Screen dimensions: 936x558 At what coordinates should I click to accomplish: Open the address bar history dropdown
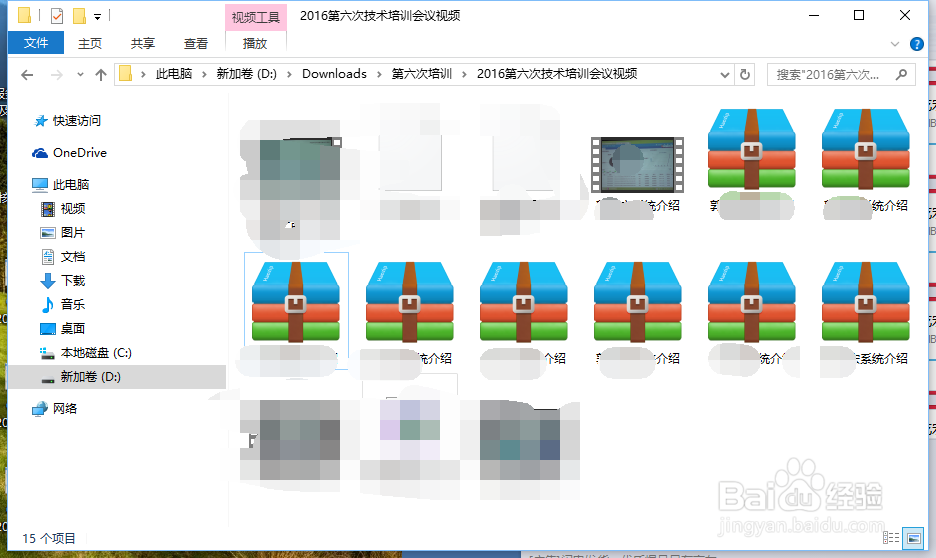[725, 75]
